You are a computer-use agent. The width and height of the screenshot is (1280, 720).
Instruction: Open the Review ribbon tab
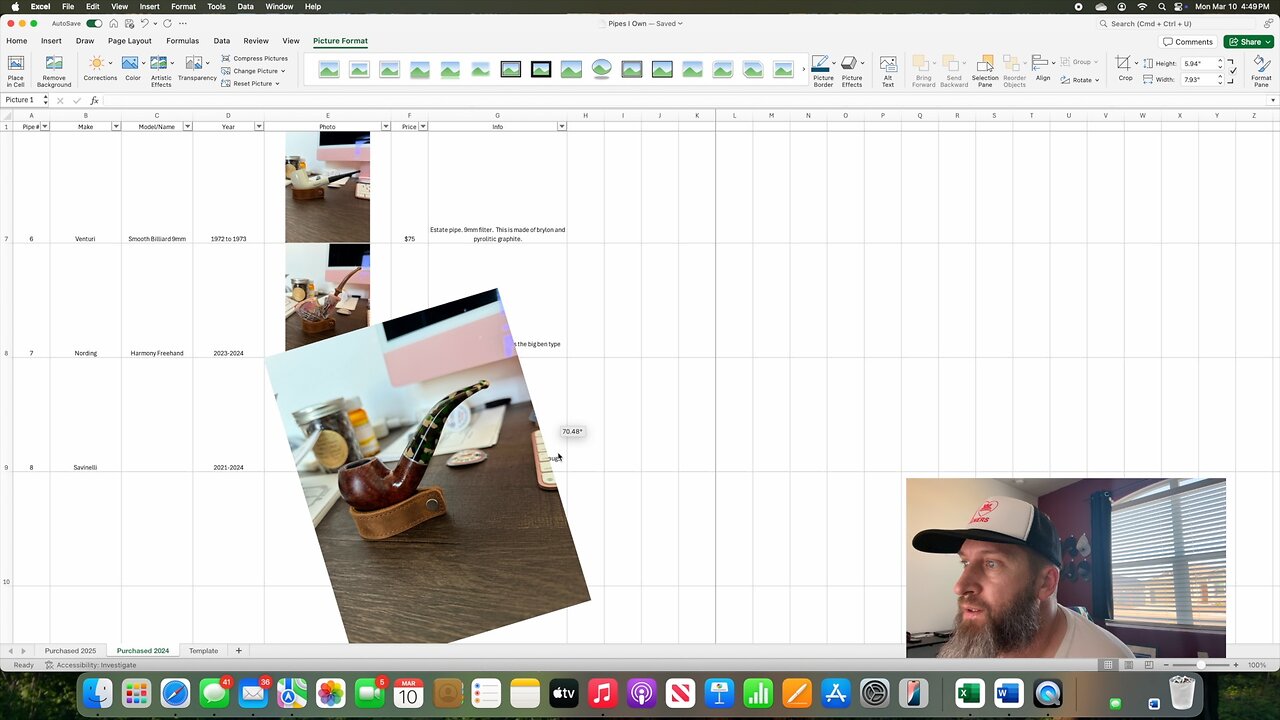pyautogui.click(x=256, y=41)
